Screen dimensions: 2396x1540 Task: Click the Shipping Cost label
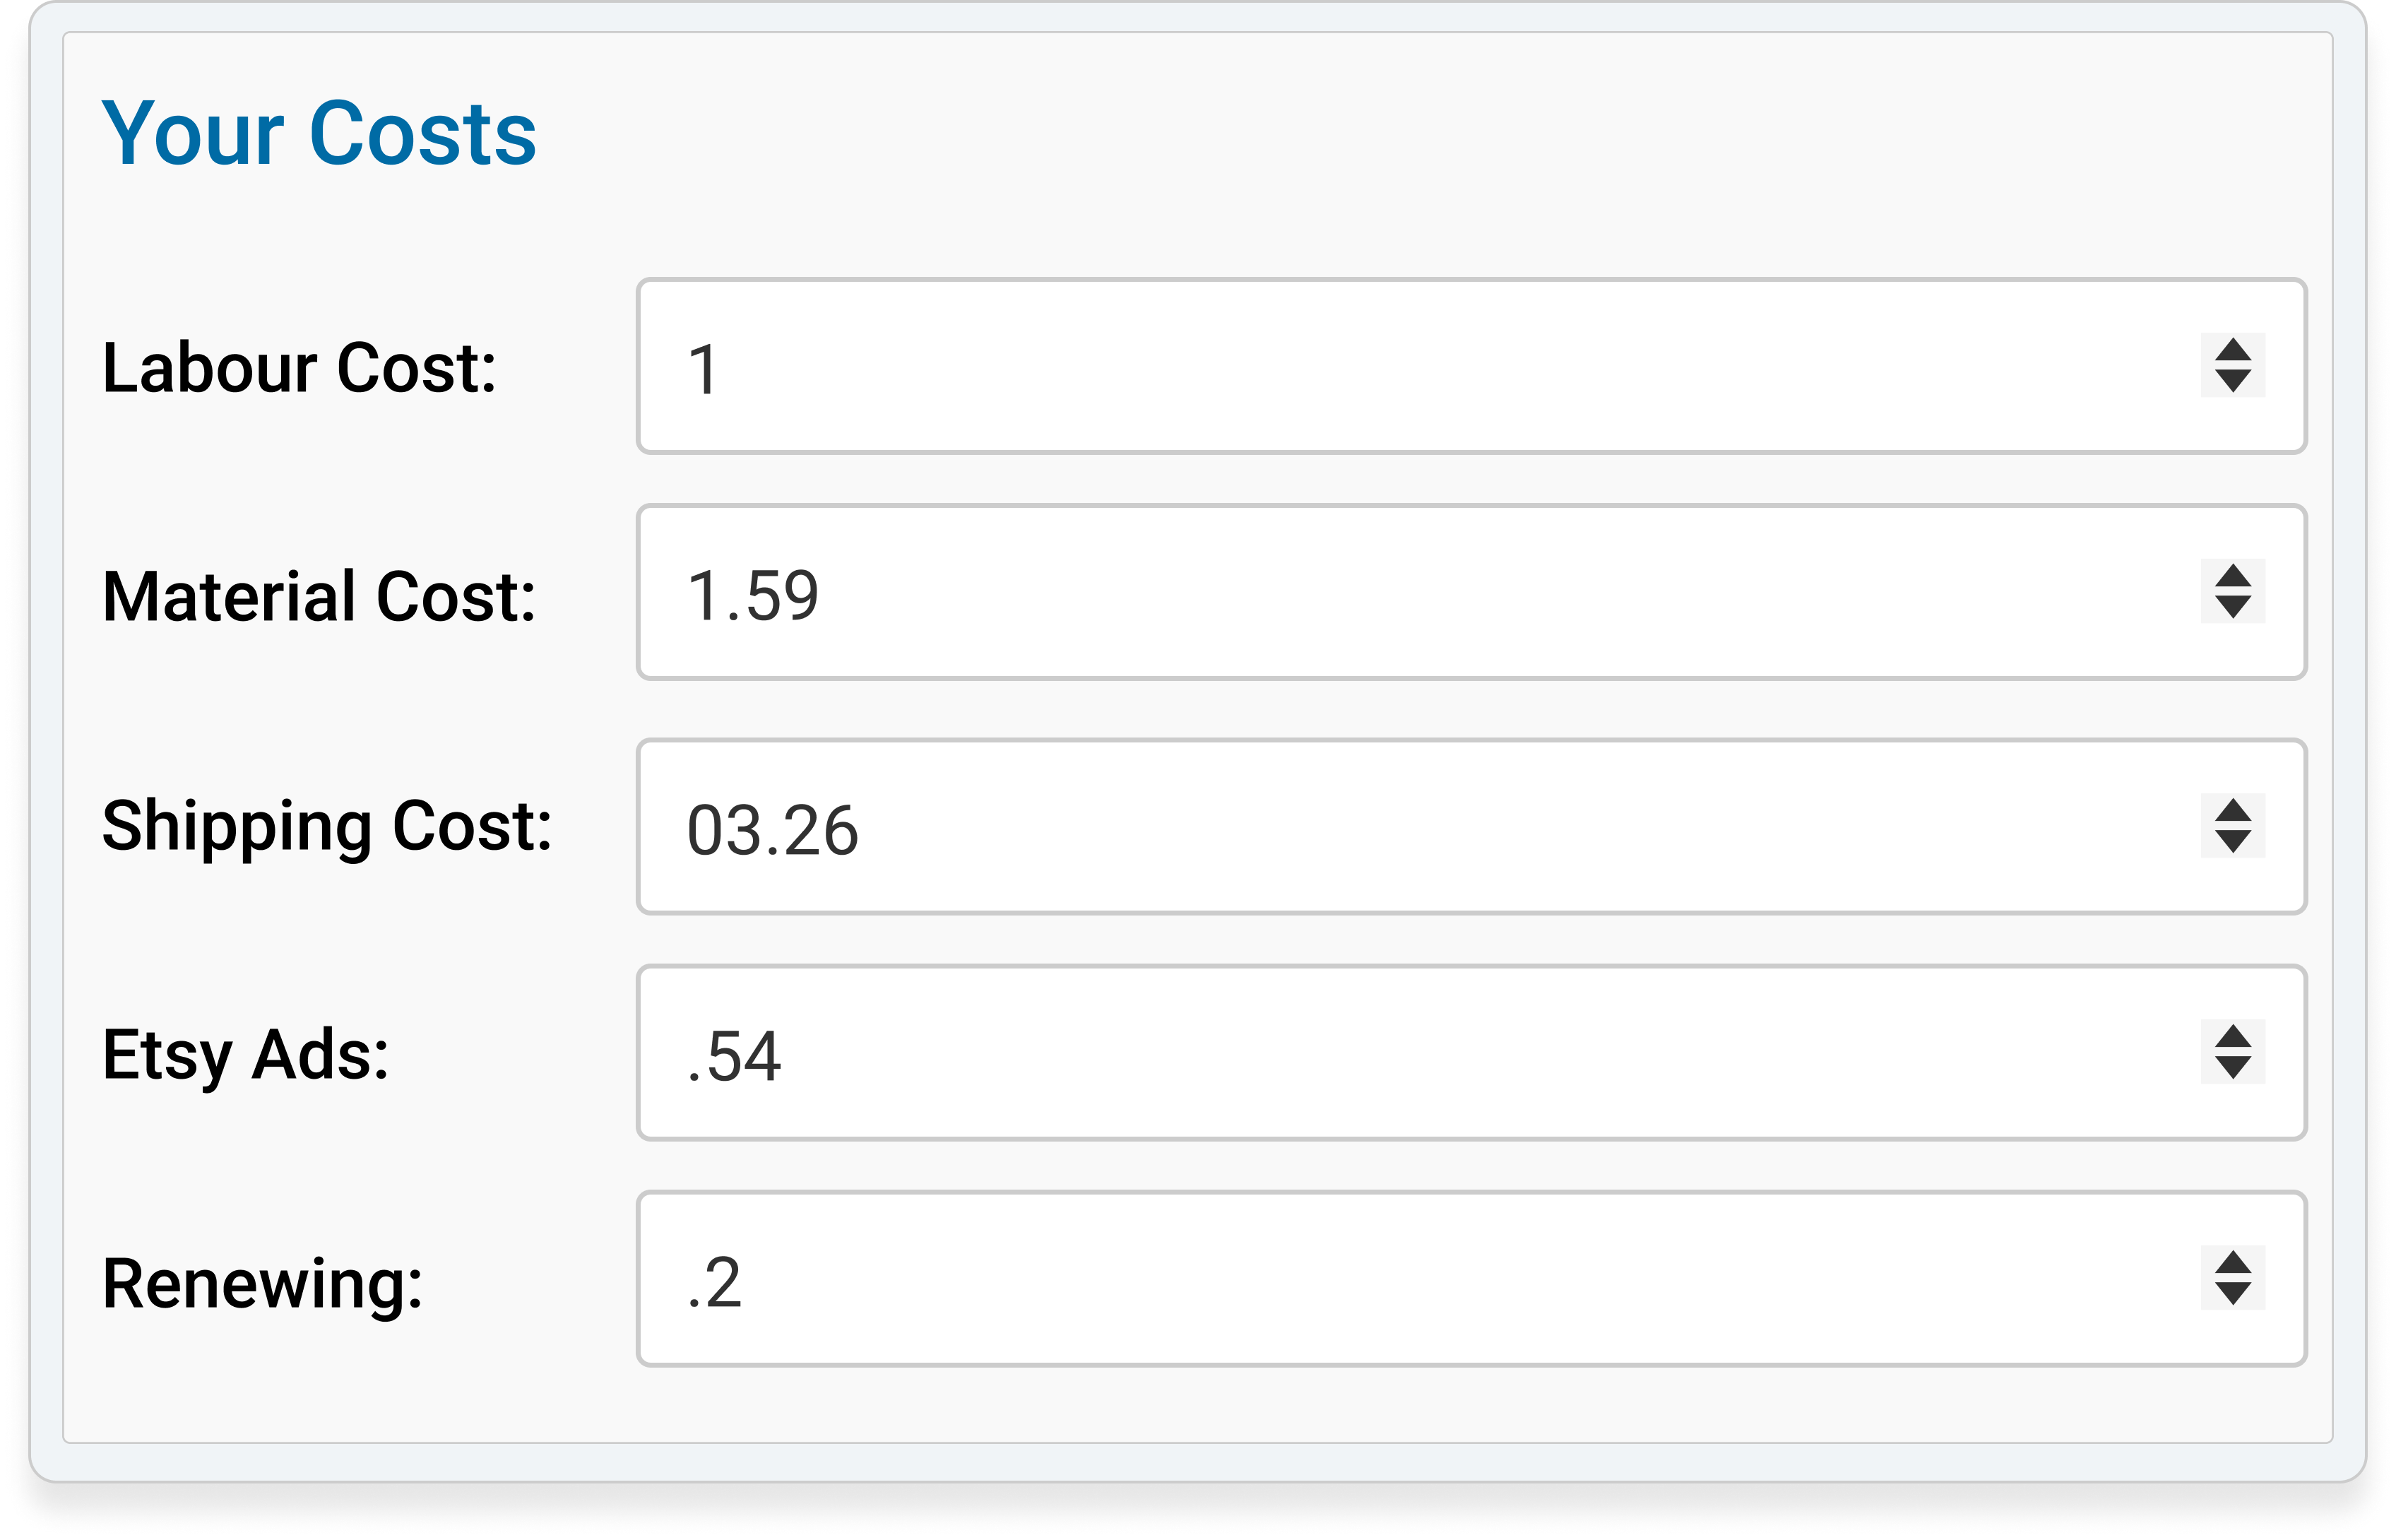pyautogui.click(x=327, y=828)
